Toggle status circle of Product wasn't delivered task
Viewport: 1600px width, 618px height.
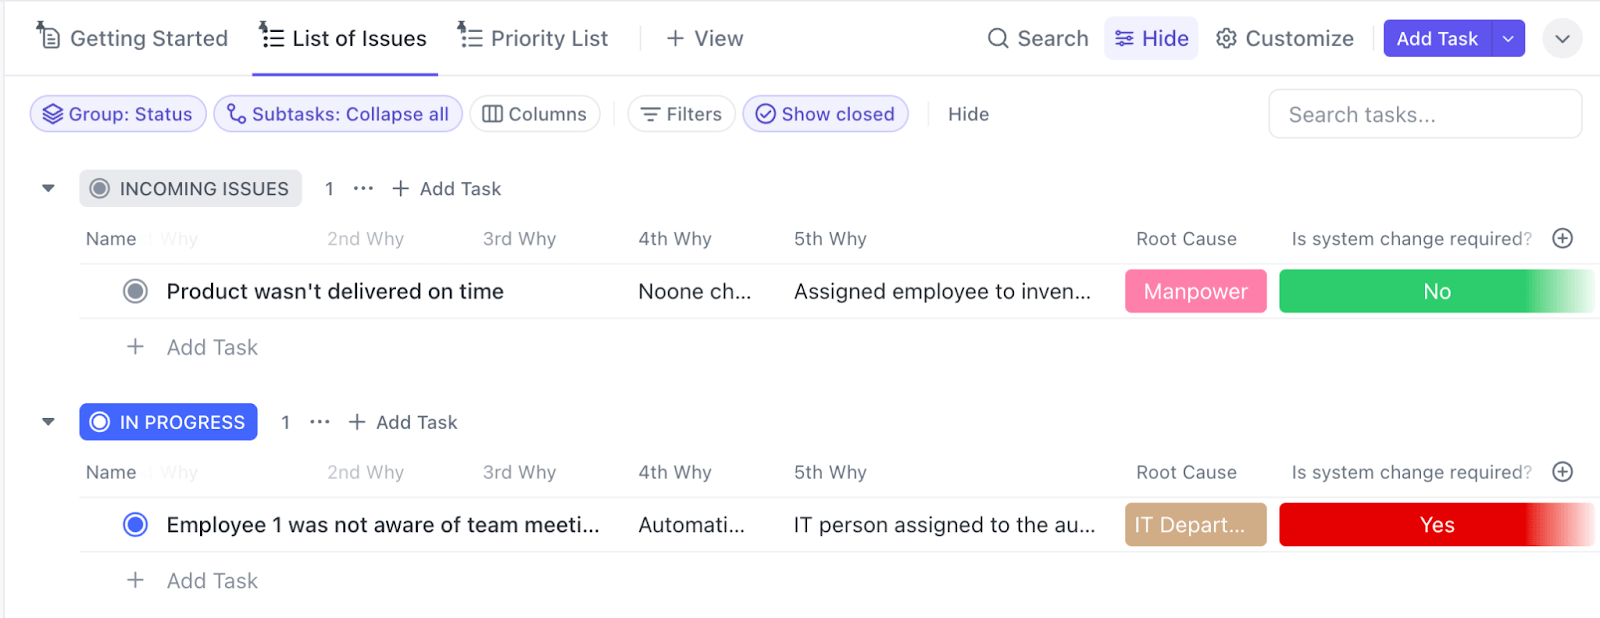coord(135,291)
